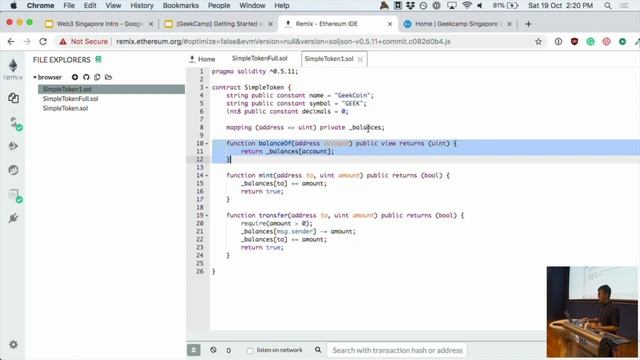Click the red shield extension icon
This screenshot has width=640, height=360.
(x=574, y=41)
